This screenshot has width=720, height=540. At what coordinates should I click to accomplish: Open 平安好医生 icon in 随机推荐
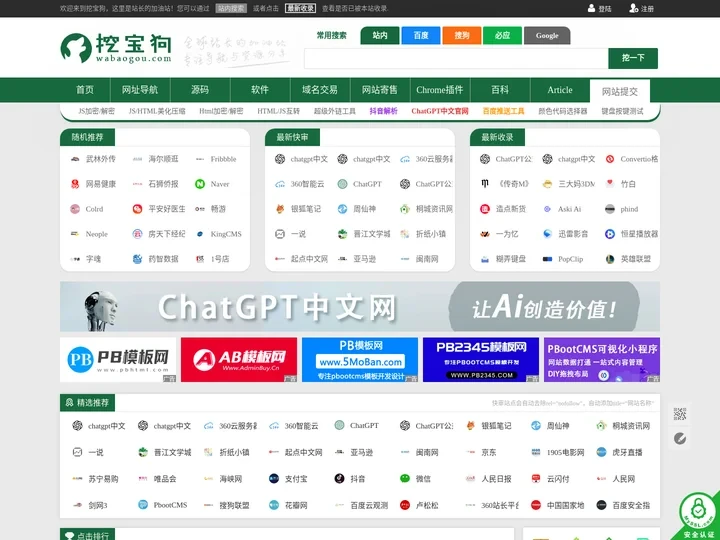pos(137,209)
